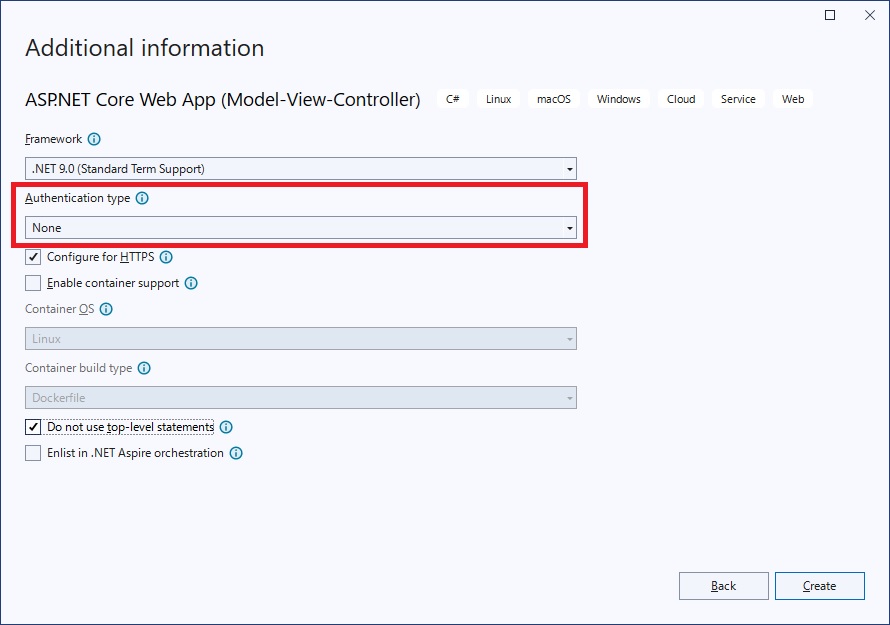This screenshot has width=890, height=625.
Task: Click the Create button
Action: (x=820, y=586)
